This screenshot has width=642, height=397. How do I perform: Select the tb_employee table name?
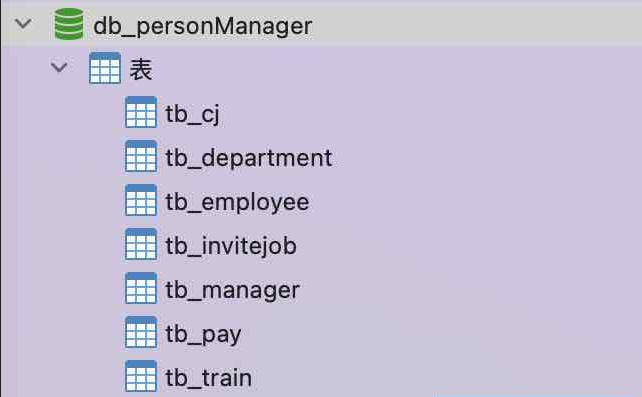237,203
